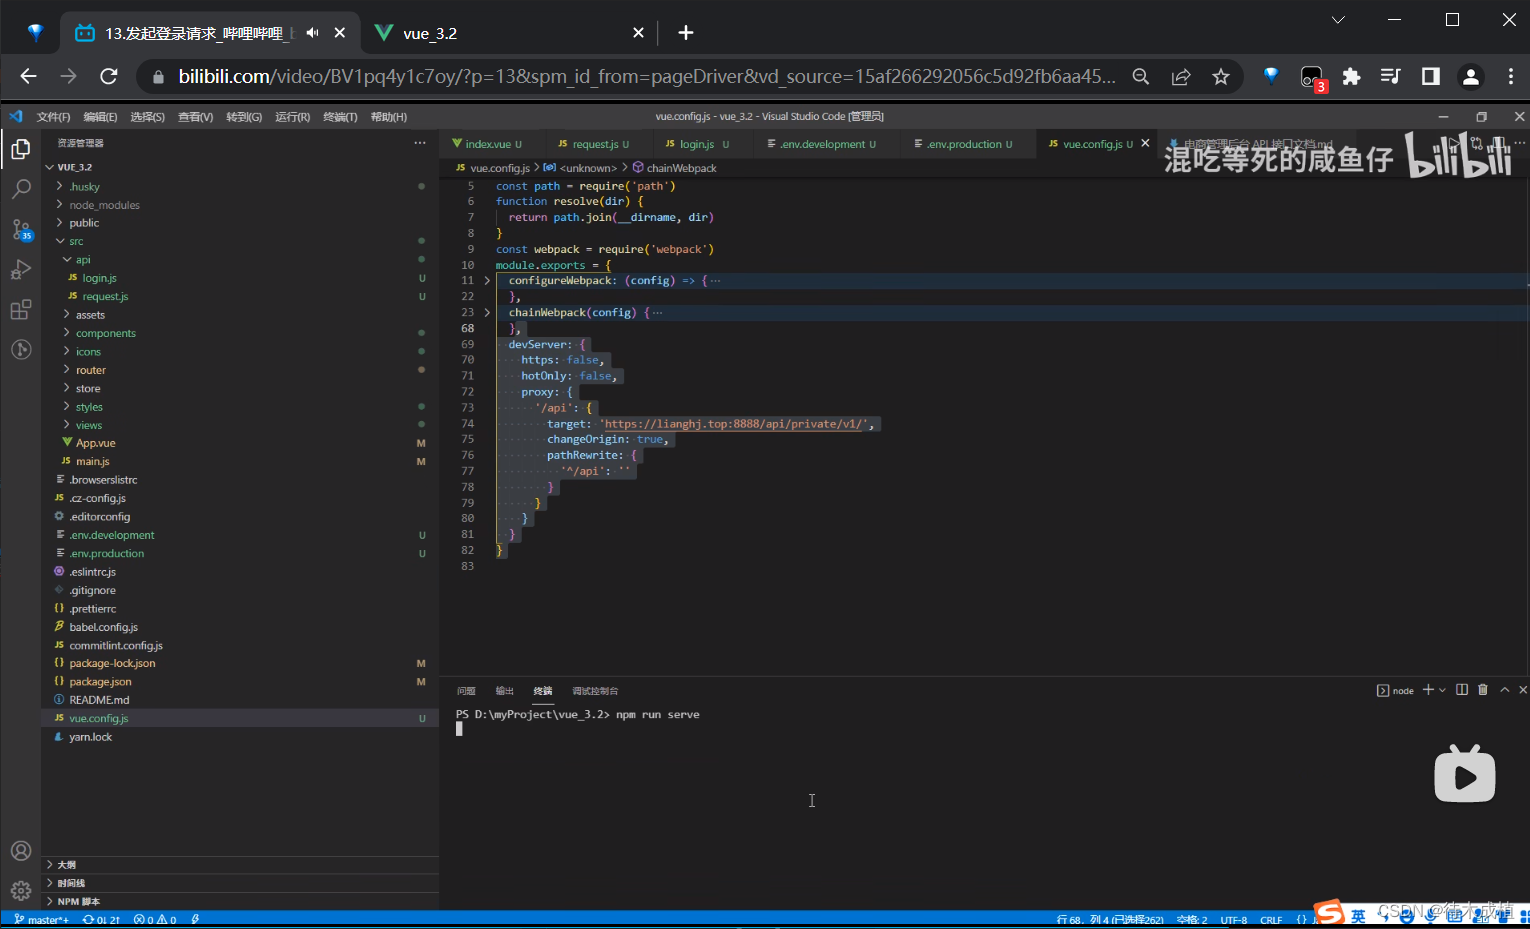Maximize the terminal panel with the up chevron

click(1504, 690)
